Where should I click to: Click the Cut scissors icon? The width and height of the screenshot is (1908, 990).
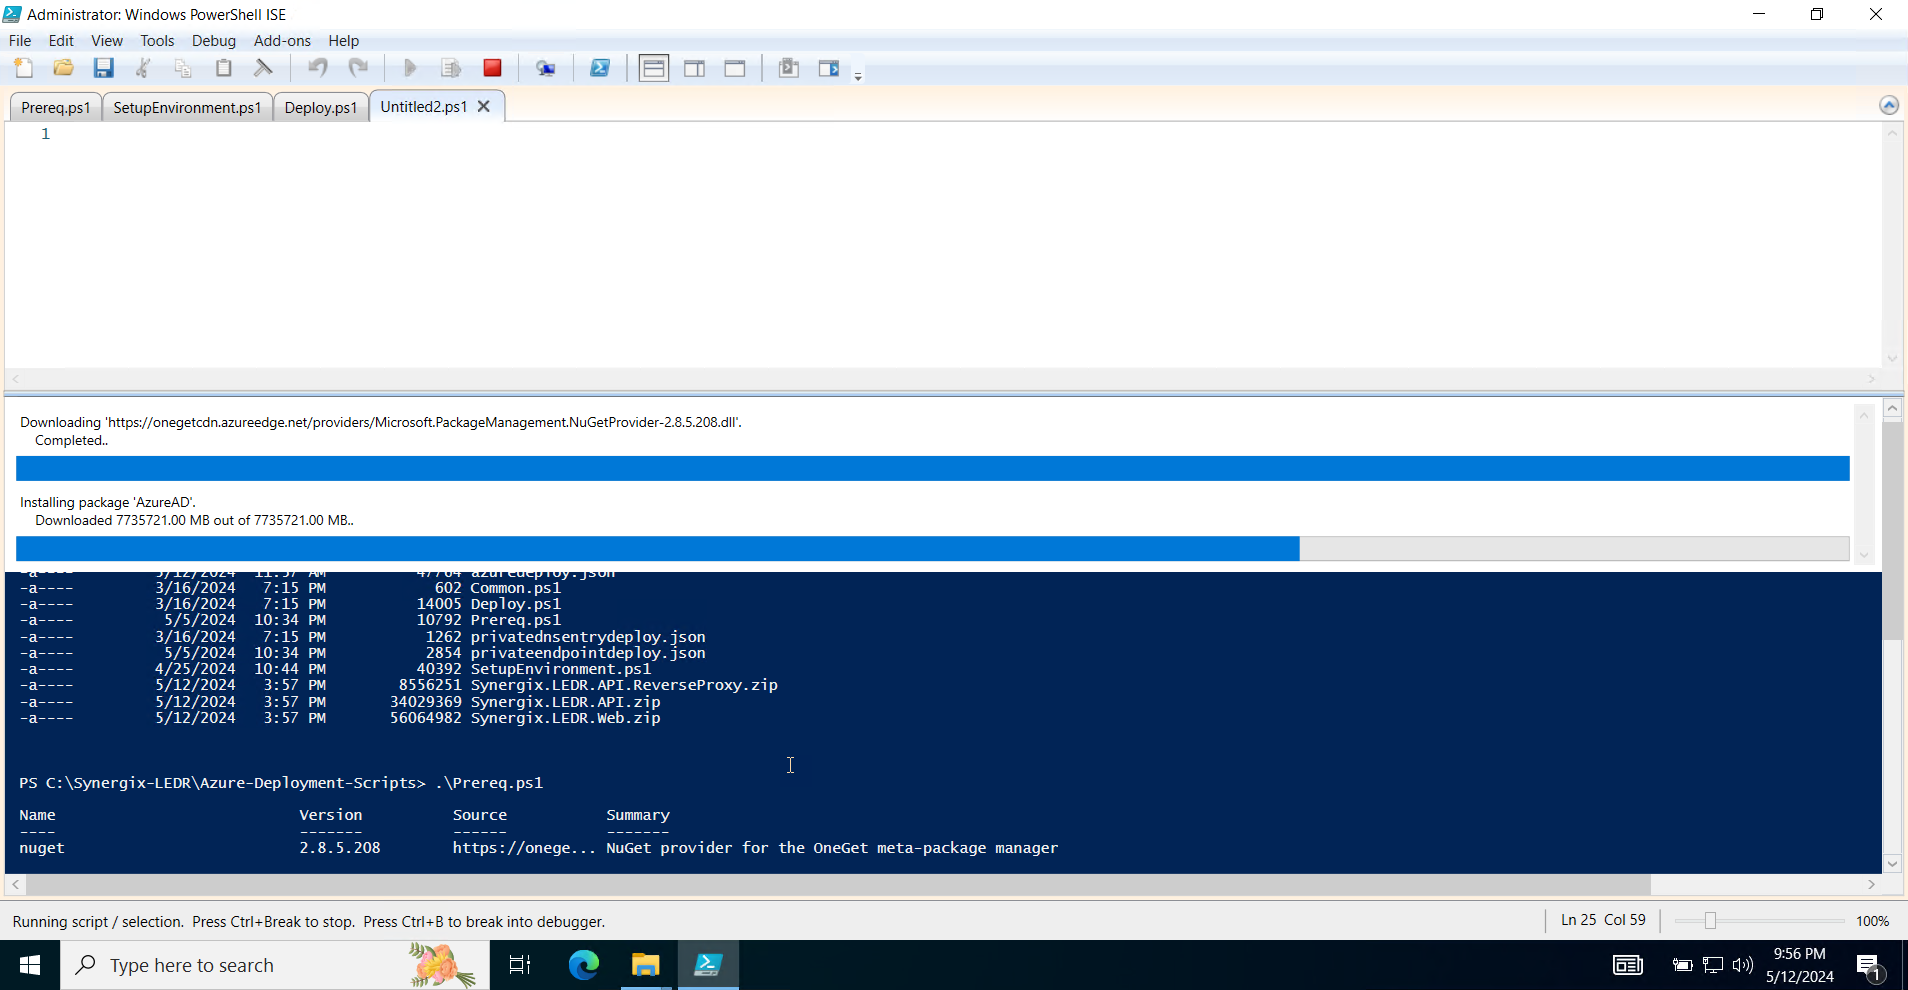(x=143, y=68)
